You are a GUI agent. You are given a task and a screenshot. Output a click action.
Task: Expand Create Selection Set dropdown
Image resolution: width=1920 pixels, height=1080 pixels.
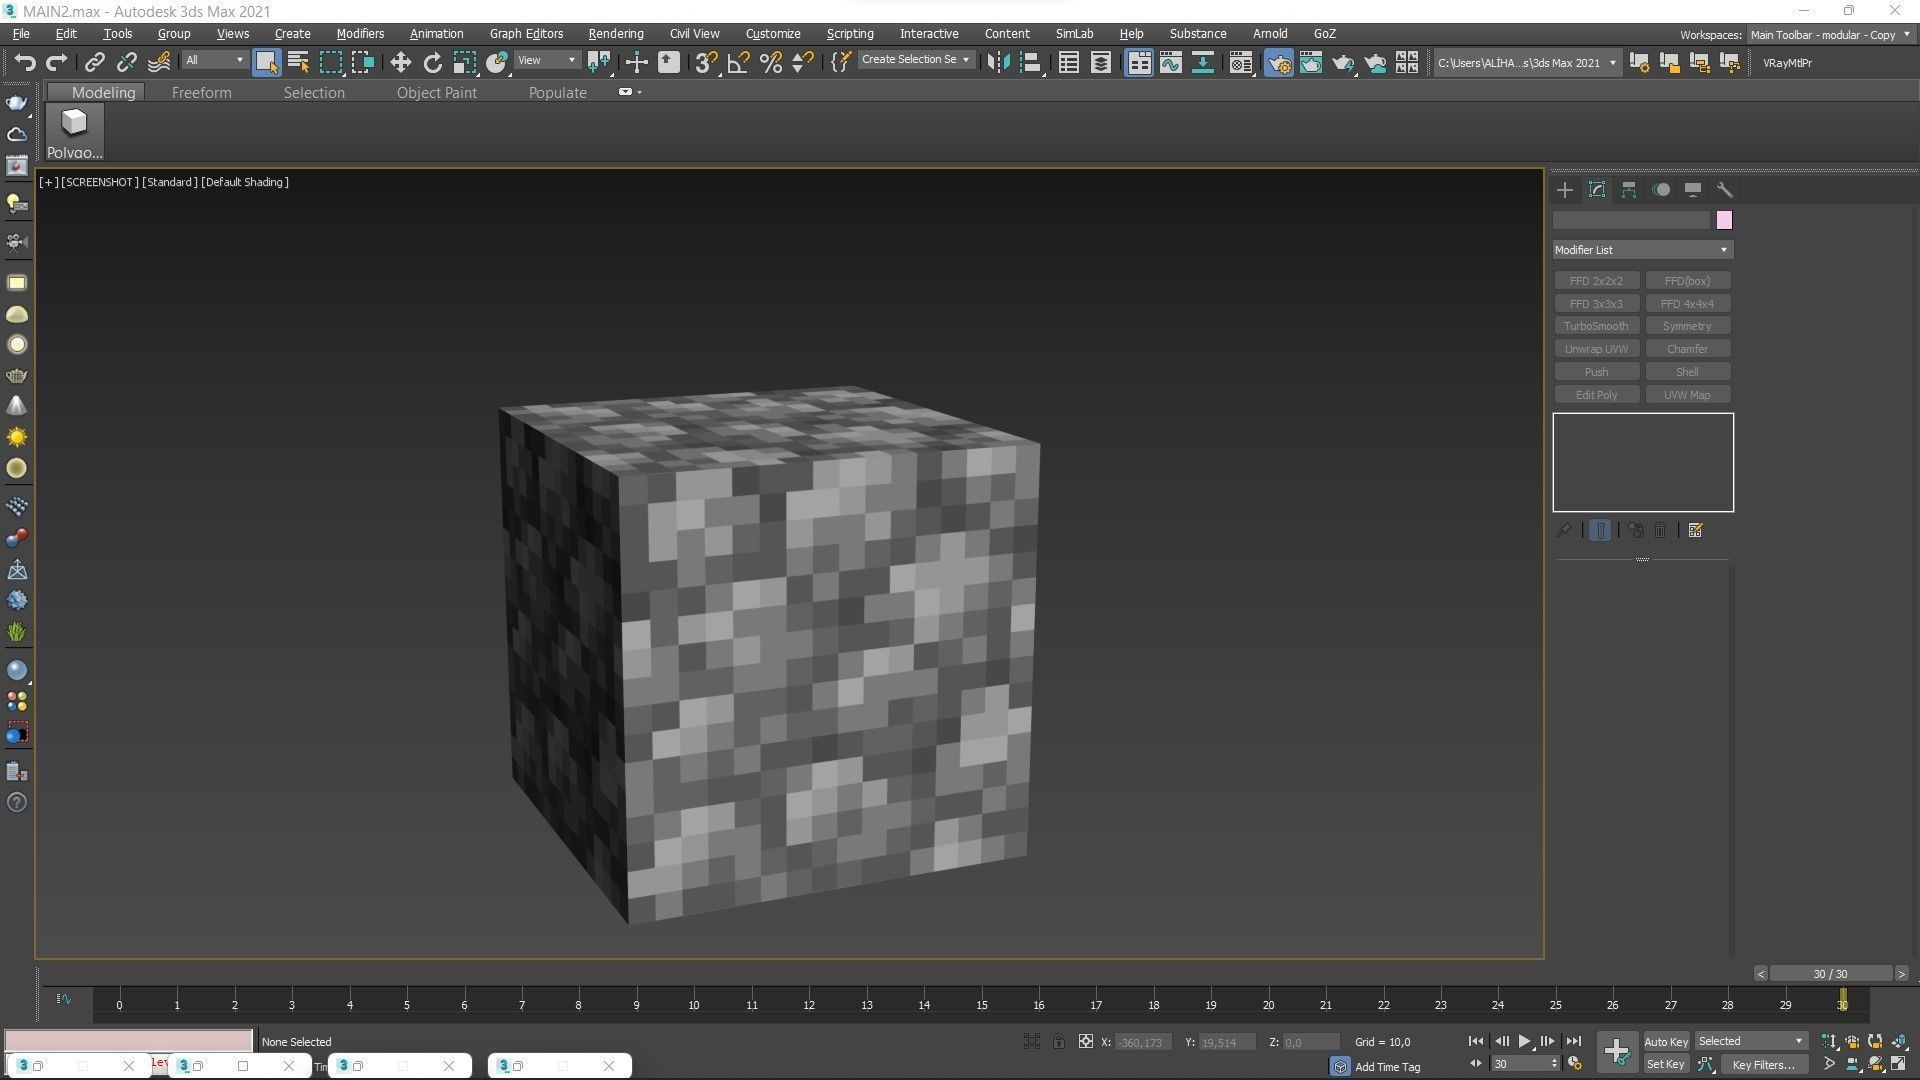[915, 60]
